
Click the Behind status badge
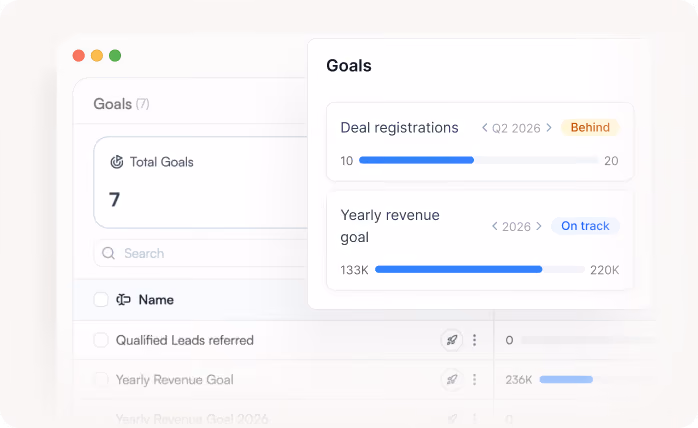click(x=590, y=128)
